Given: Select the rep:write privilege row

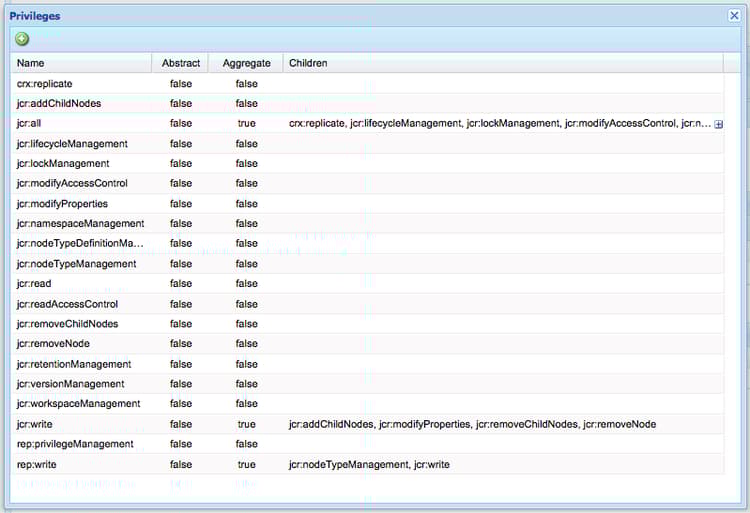Looking at the screenshot, I should click(367, 464).
